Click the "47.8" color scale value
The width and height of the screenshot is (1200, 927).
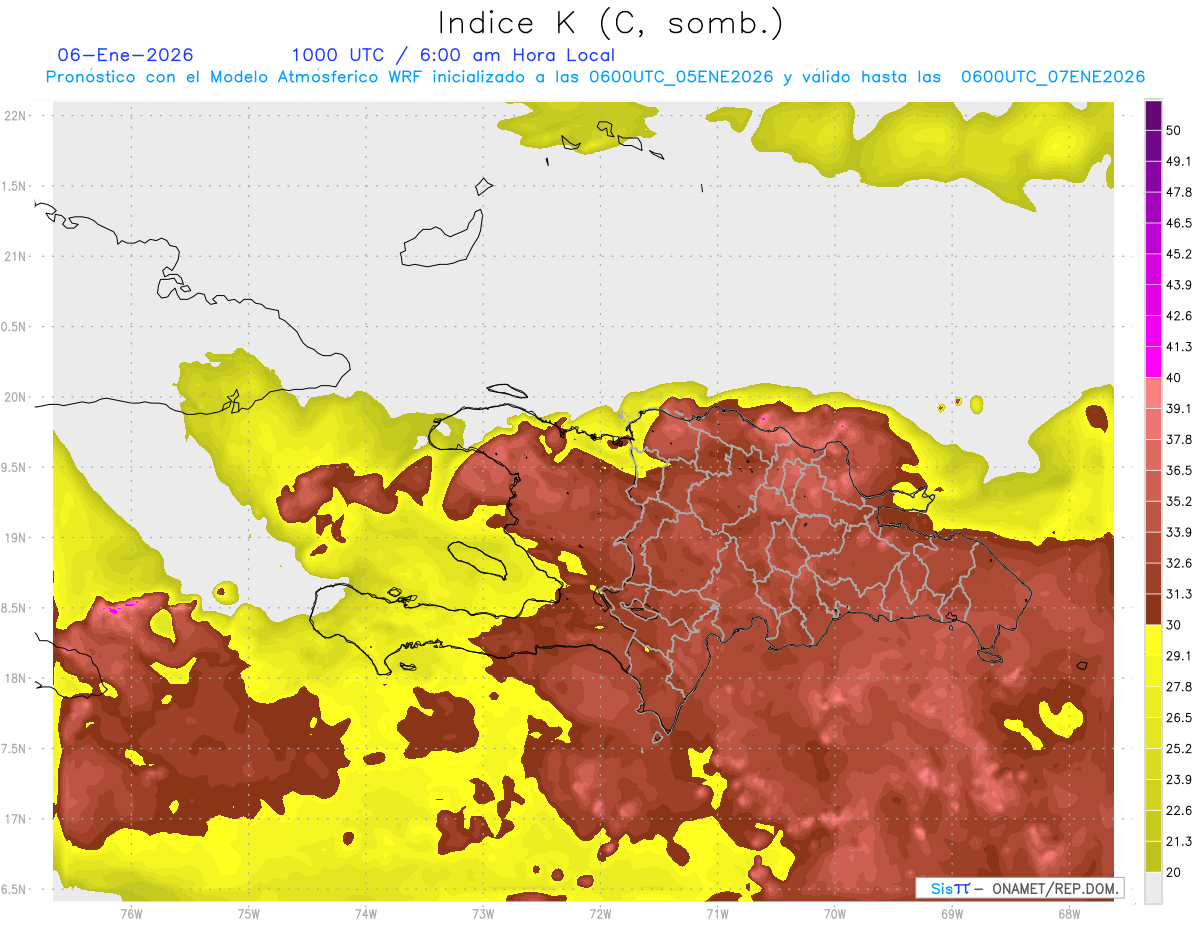pos(1179,192)
